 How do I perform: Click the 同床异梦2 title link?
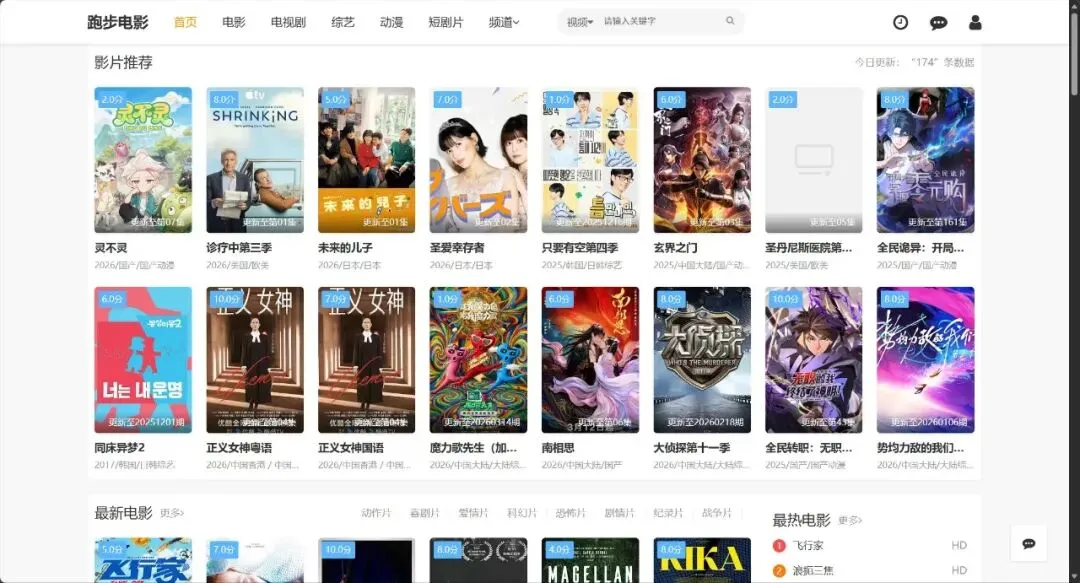[x=120, y=447]
